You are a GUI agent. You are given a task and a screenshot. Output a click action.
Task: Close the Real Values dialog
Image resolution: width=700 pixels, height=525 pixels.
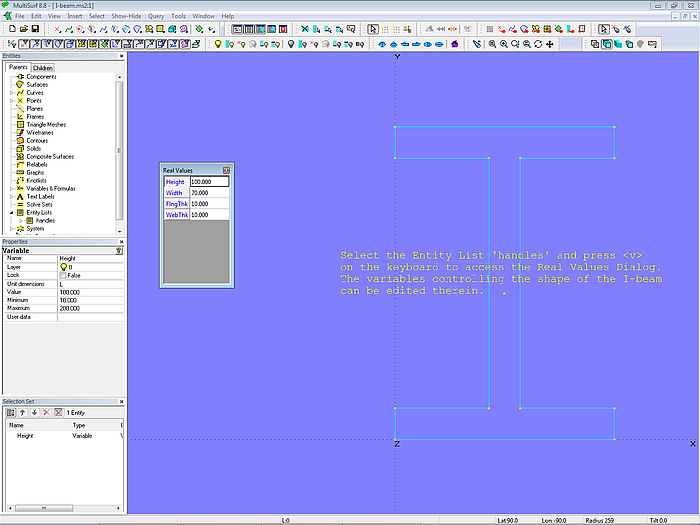point(226,171)
